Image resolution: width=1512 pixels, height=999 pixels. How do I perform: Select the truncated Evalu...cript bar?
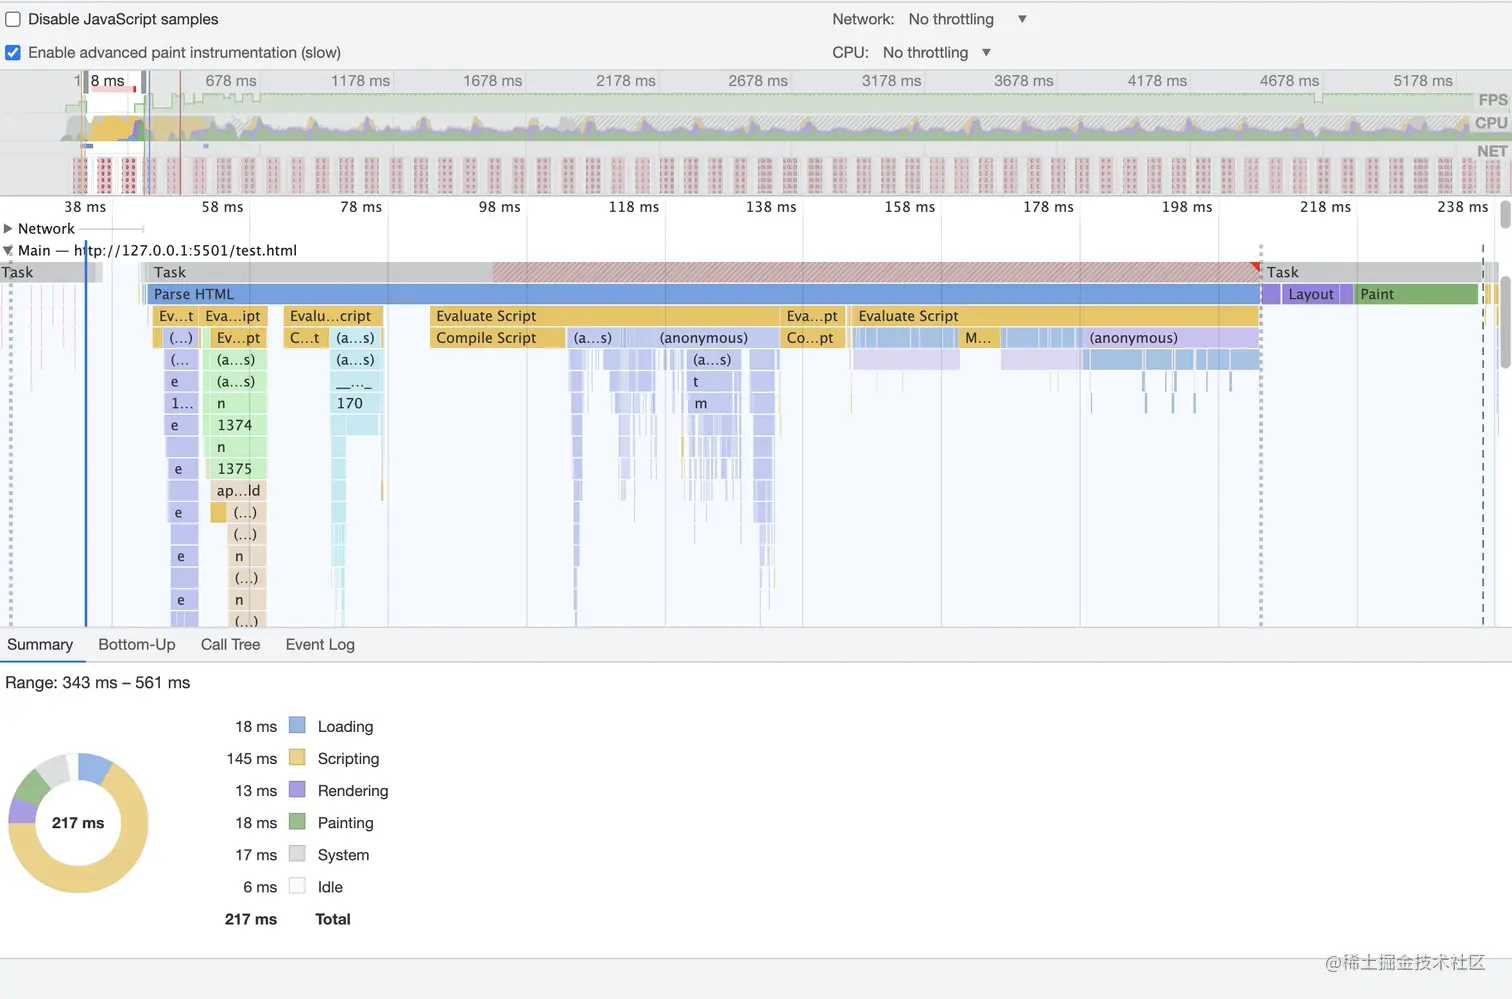tap(333, 316)
